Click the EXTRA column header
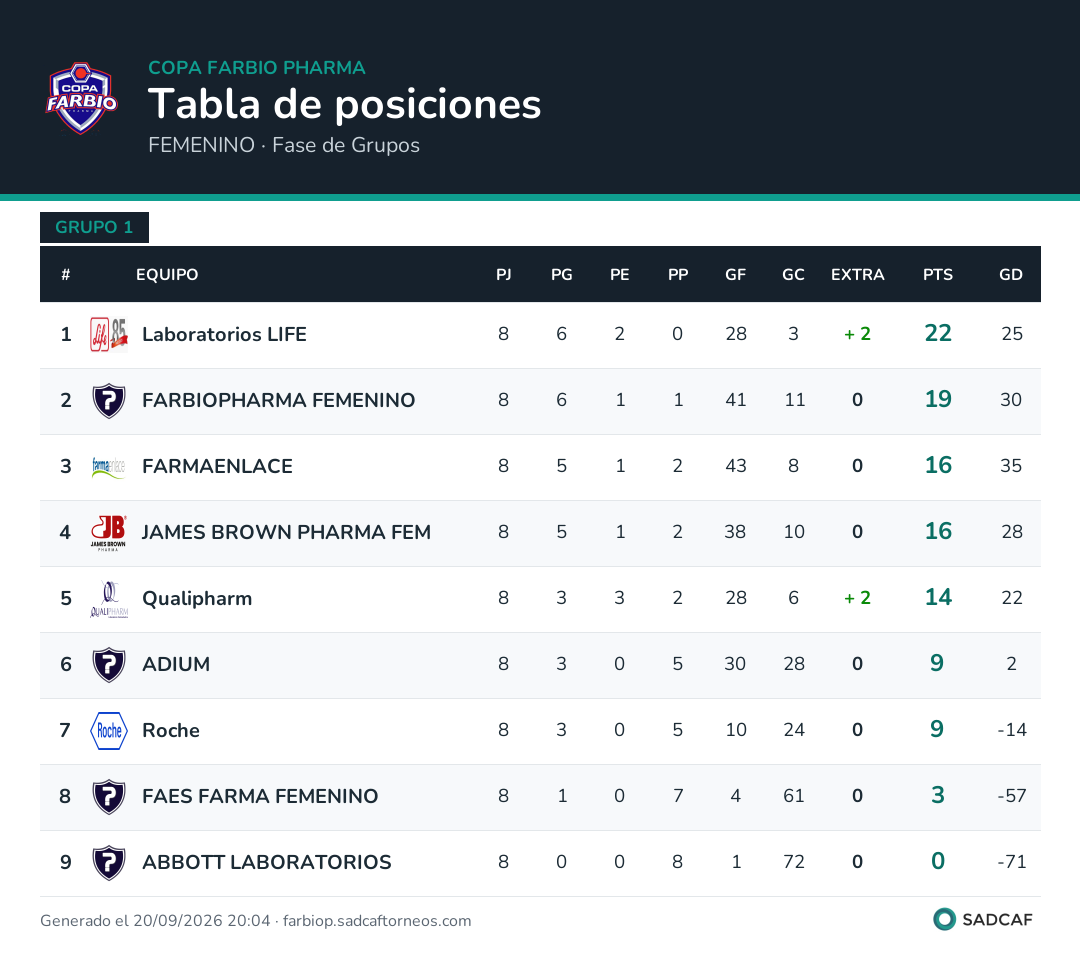The width and height of the screenshot is (1080, 972). click(857, 274)
